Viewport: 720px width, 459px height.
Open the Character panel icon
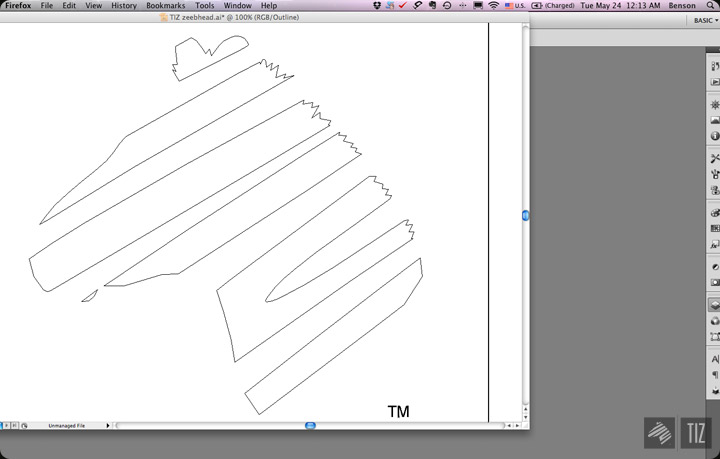click(715, 358)
